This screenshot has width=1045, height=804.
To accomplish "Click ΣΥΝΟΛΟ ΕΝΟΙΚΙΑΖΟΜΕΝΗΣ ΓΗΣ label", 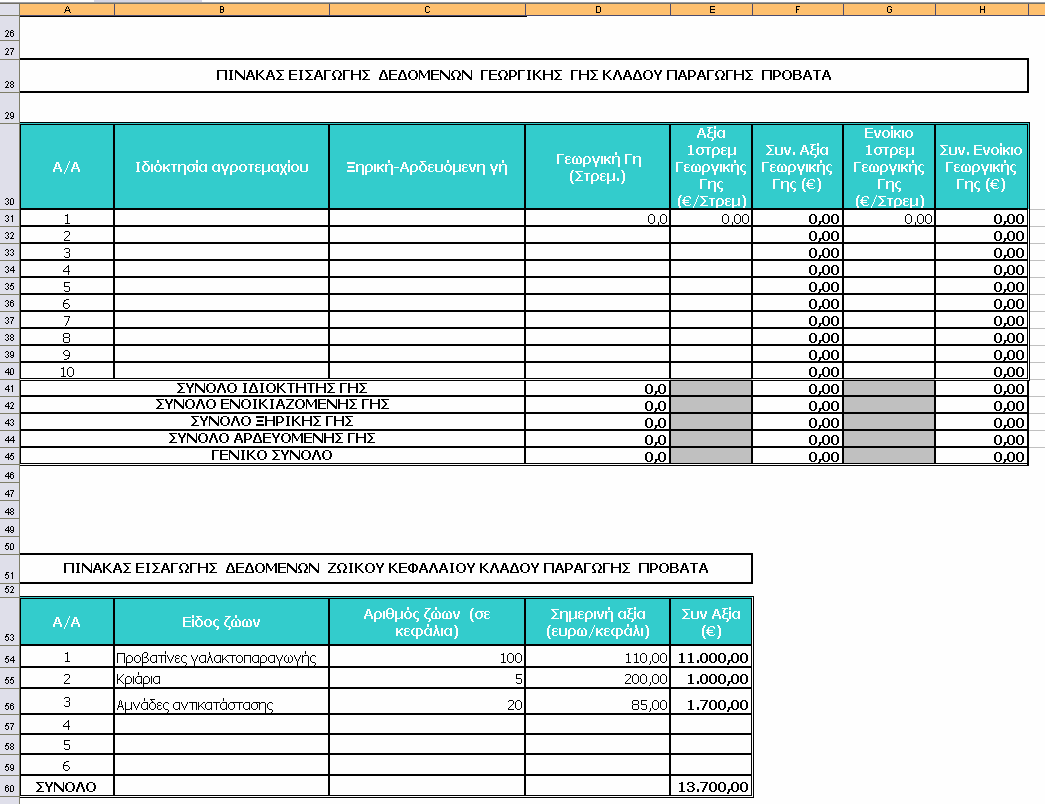I will 272,405.
